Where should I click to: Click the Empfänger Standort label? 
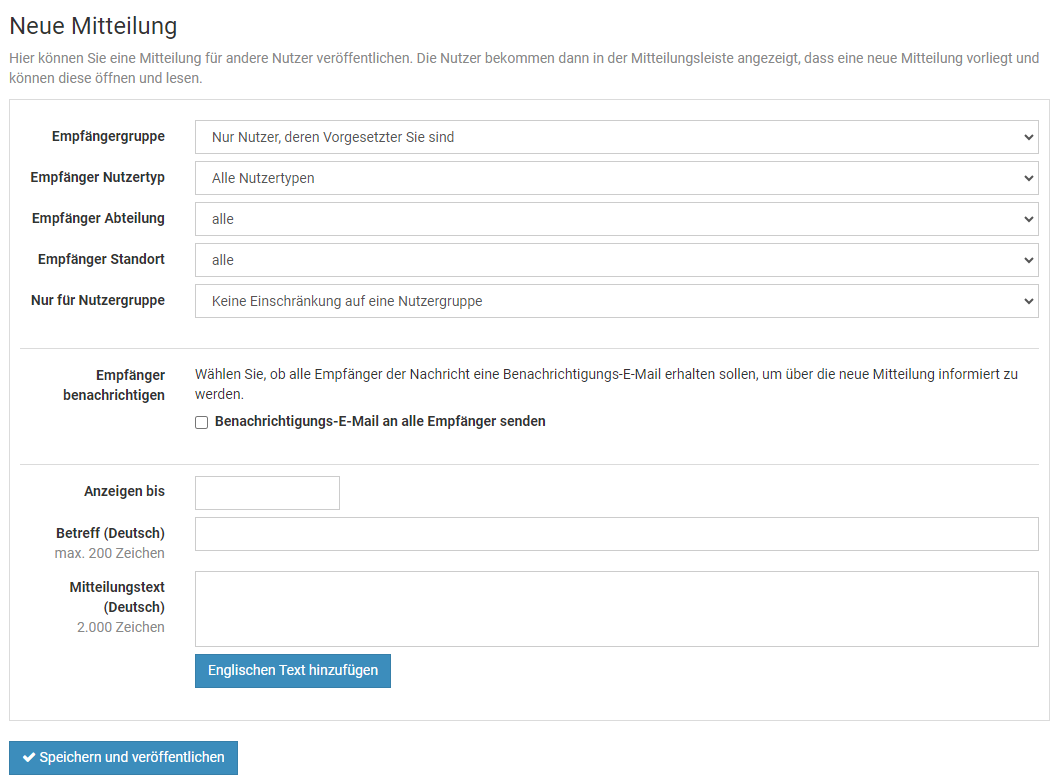click(101, 259)
